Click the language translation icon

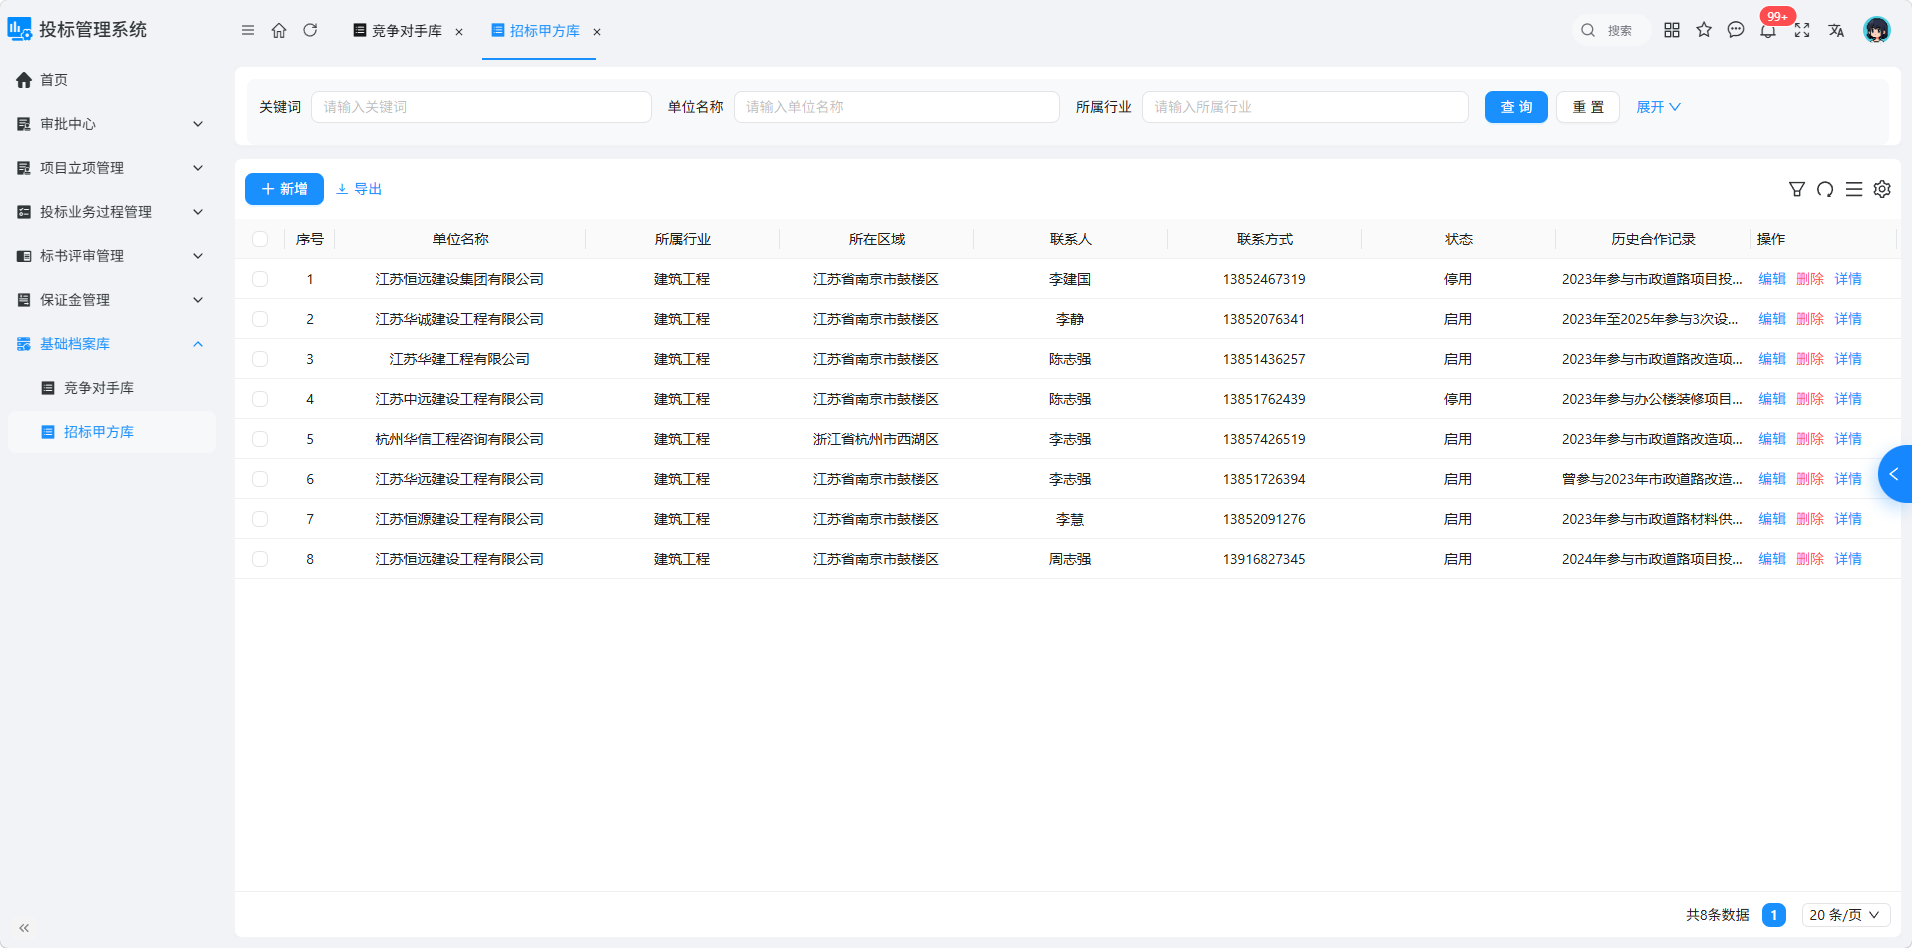(x=1836, y=30)
